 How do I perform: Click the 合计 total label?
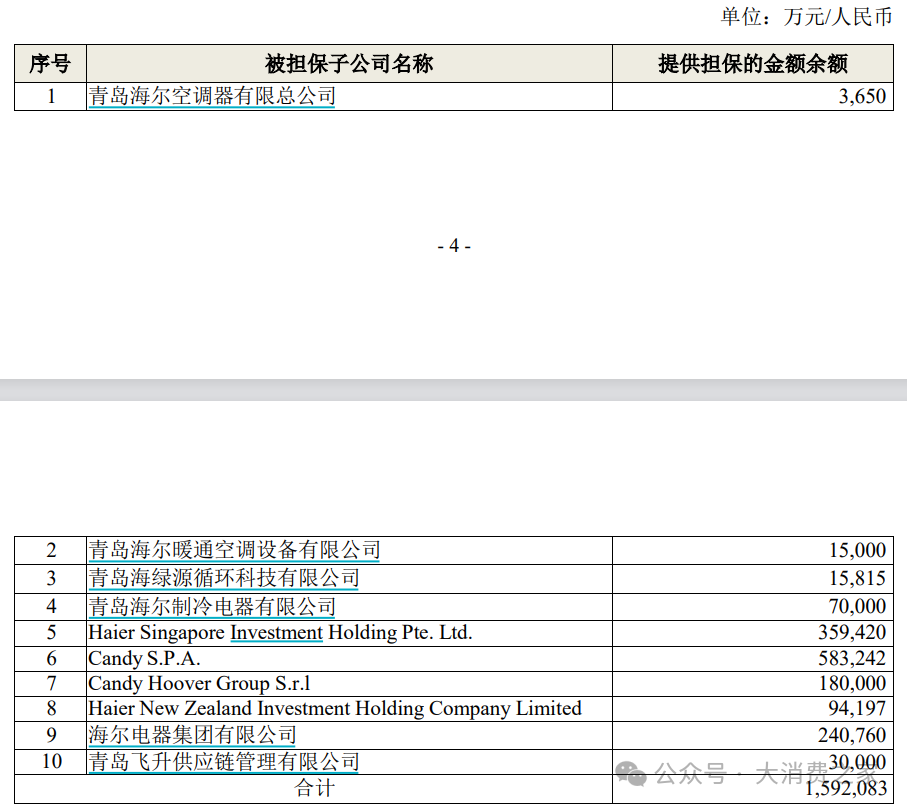coord(314,788)
